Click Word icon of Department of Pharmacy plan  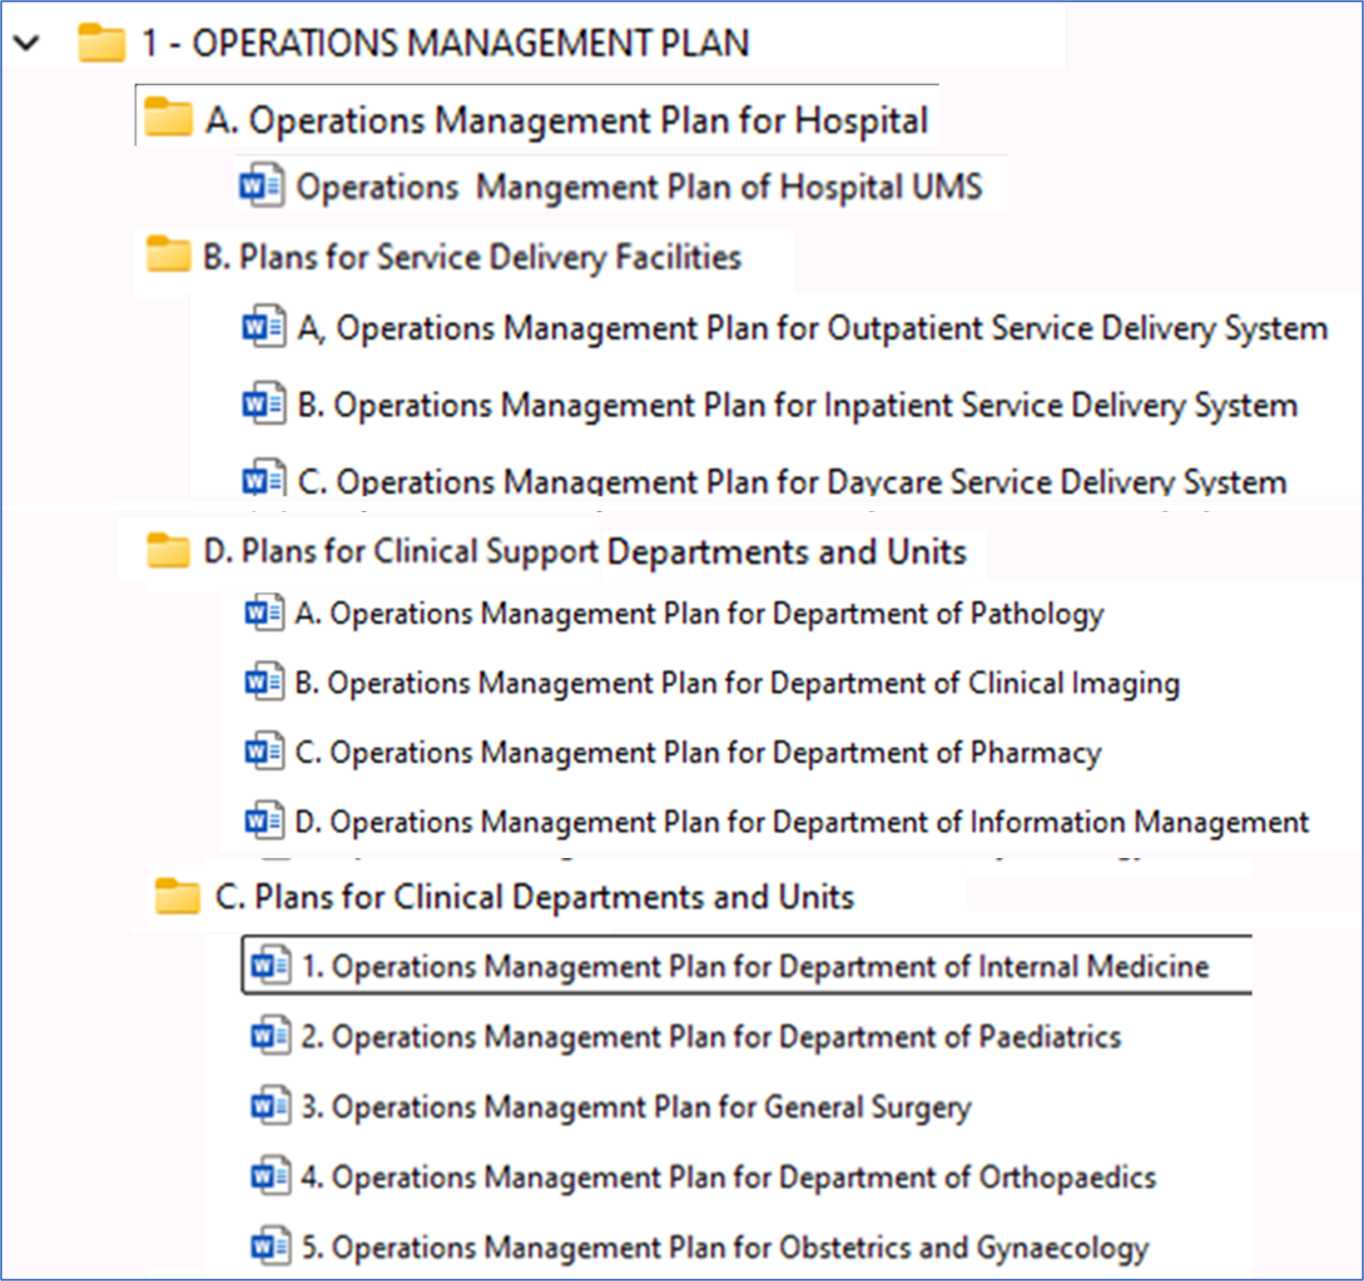click(264, 751)
